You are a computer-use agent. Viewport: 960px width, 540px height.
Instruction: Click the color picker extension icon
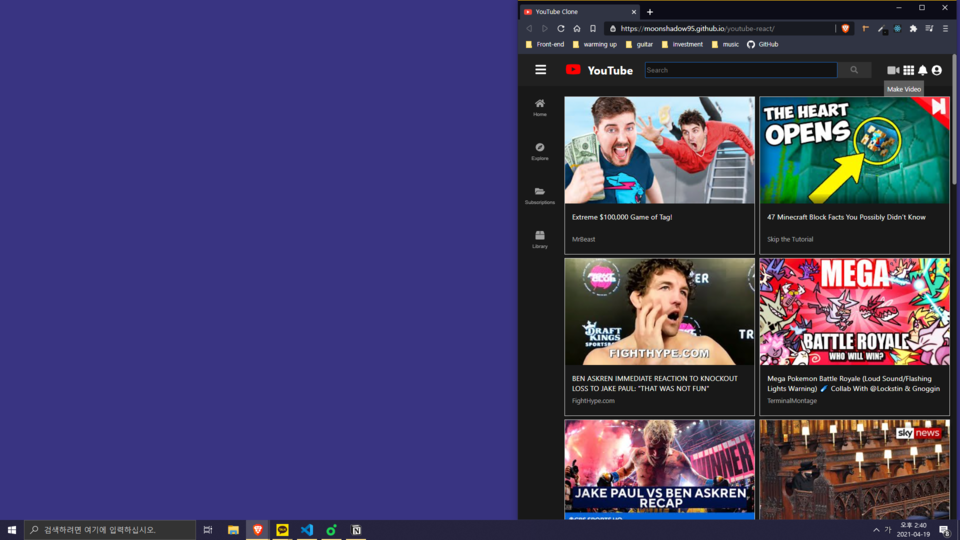point(882,28)
